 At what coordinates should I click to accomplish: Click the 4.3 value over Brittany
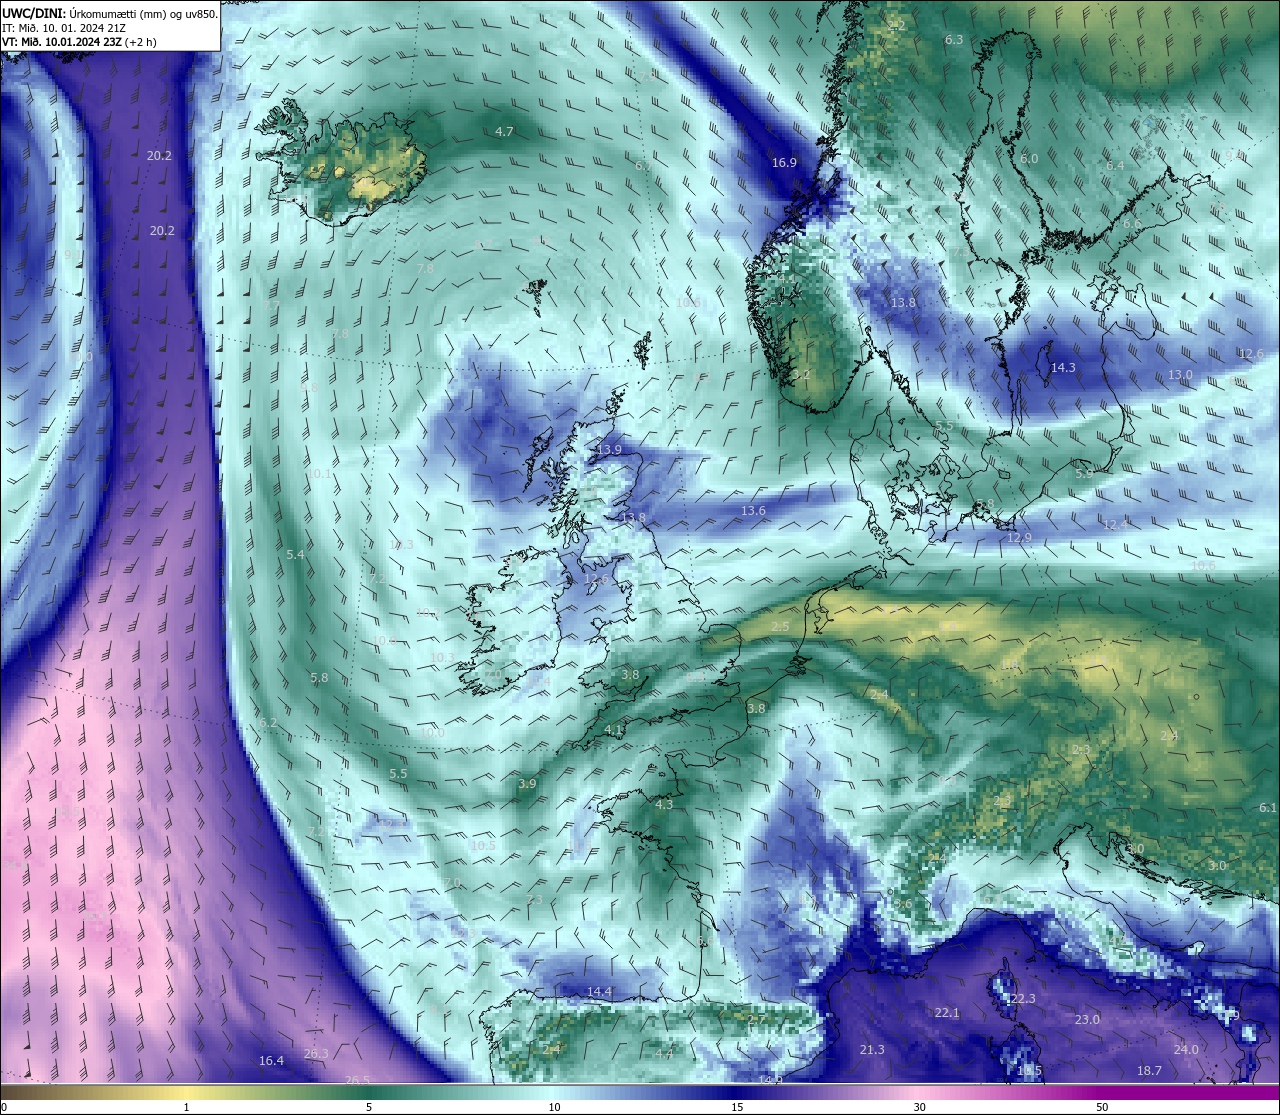coord(664,804)
